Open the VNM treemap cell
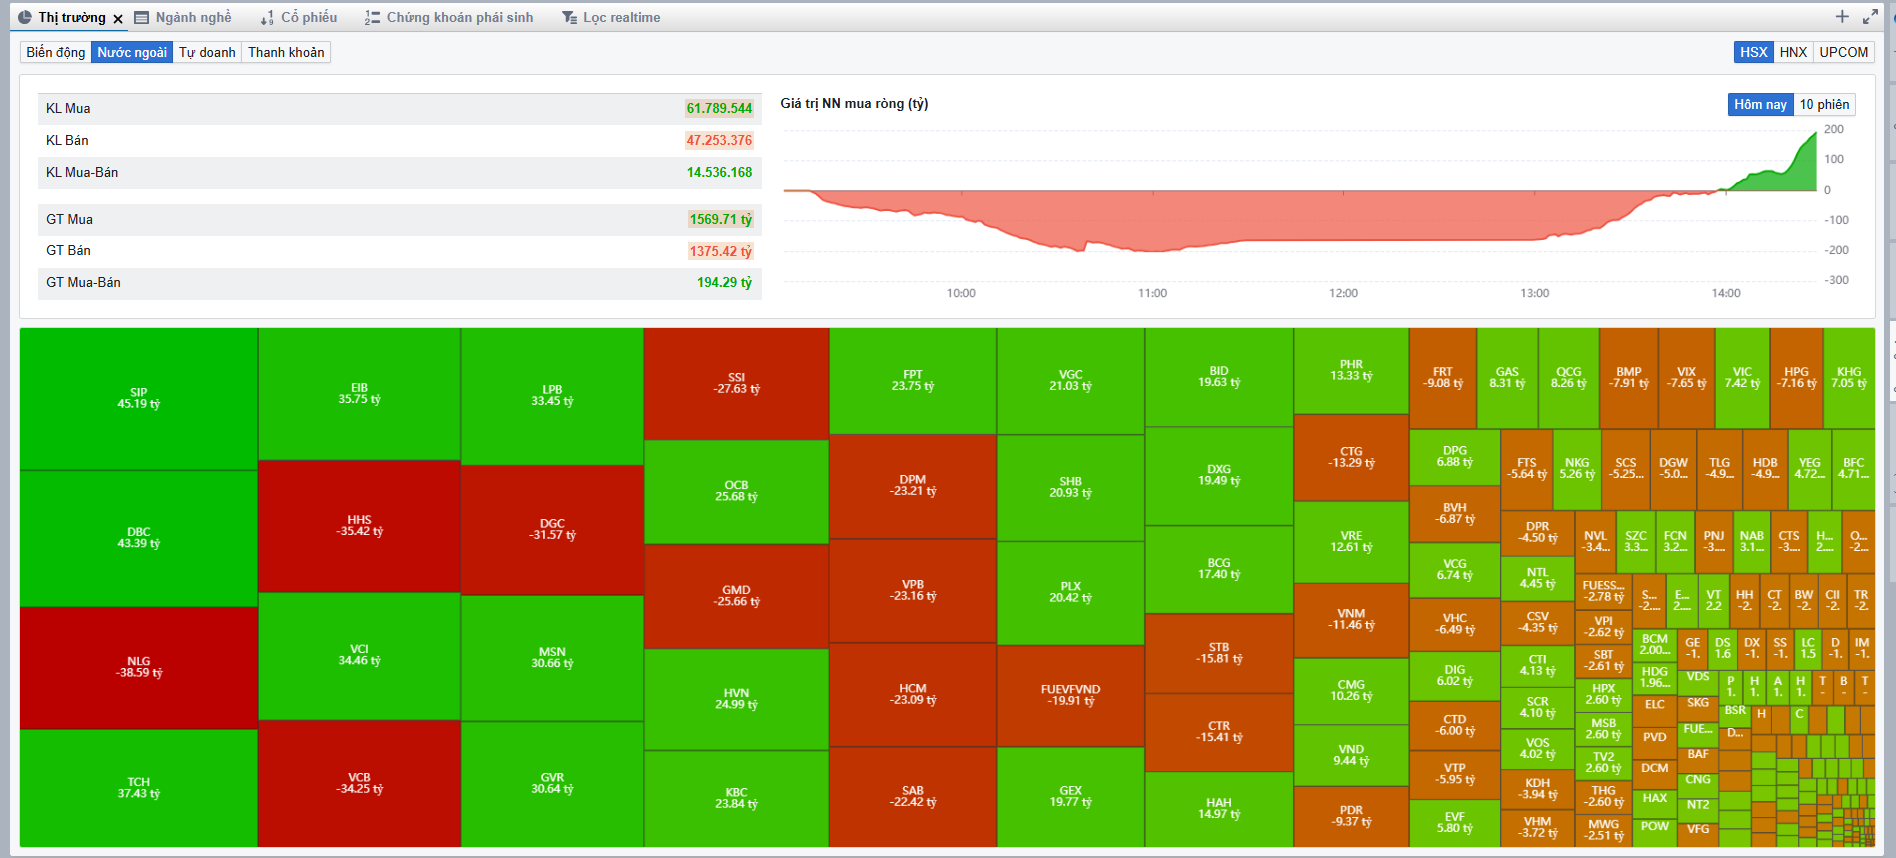1896x858 pixels. [1351, 620]
